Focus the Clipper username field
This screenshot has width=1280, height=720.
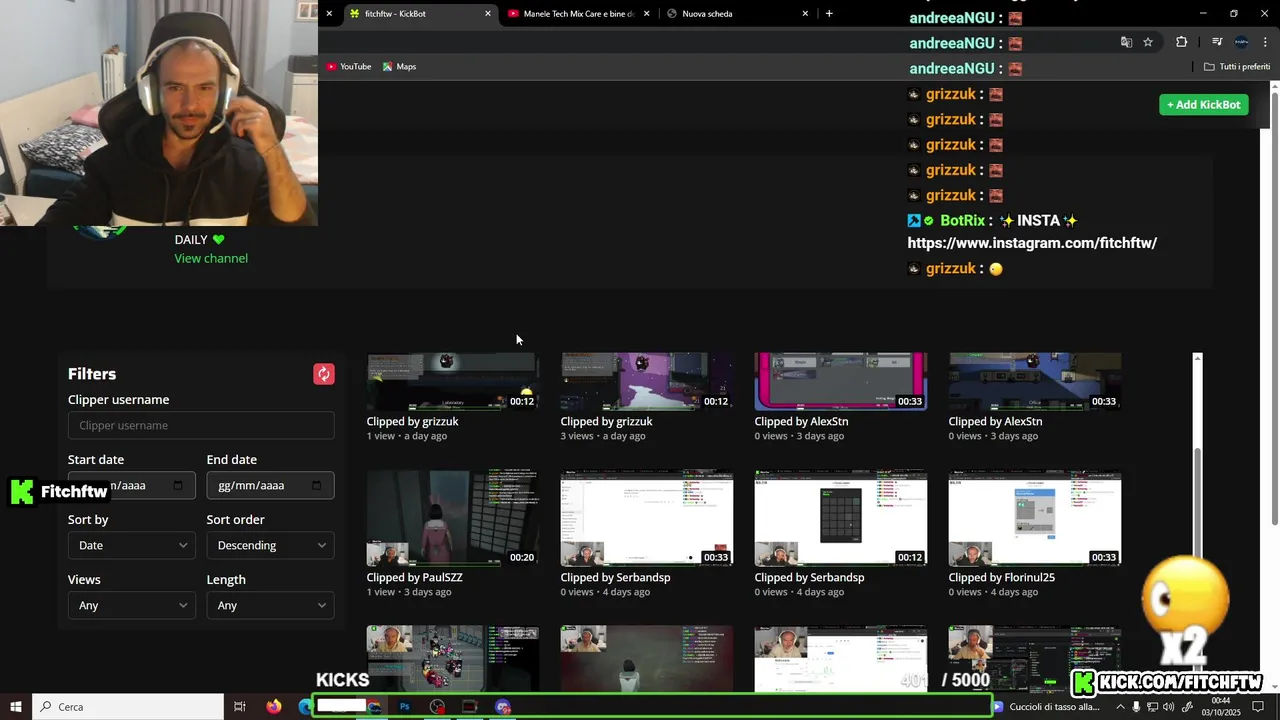click(x=201, y=425)
